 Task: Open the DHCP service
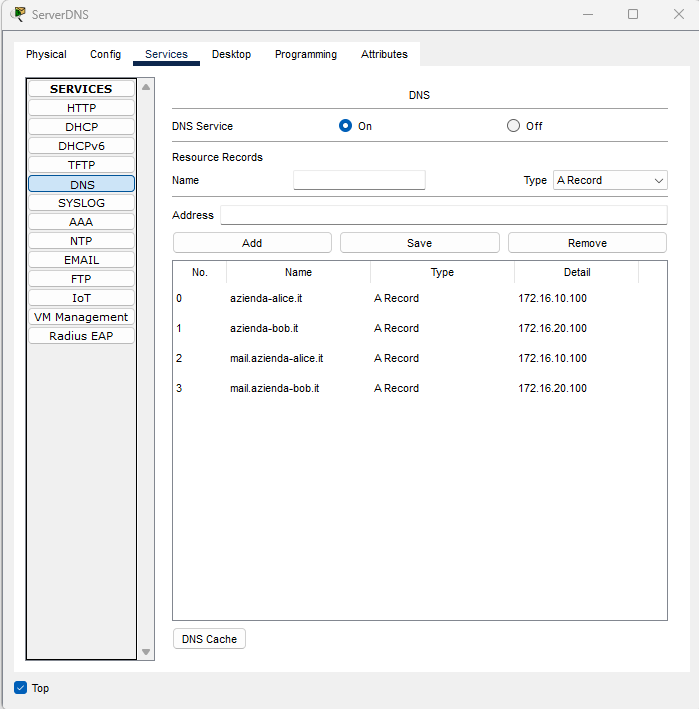[x=81, y=127]
